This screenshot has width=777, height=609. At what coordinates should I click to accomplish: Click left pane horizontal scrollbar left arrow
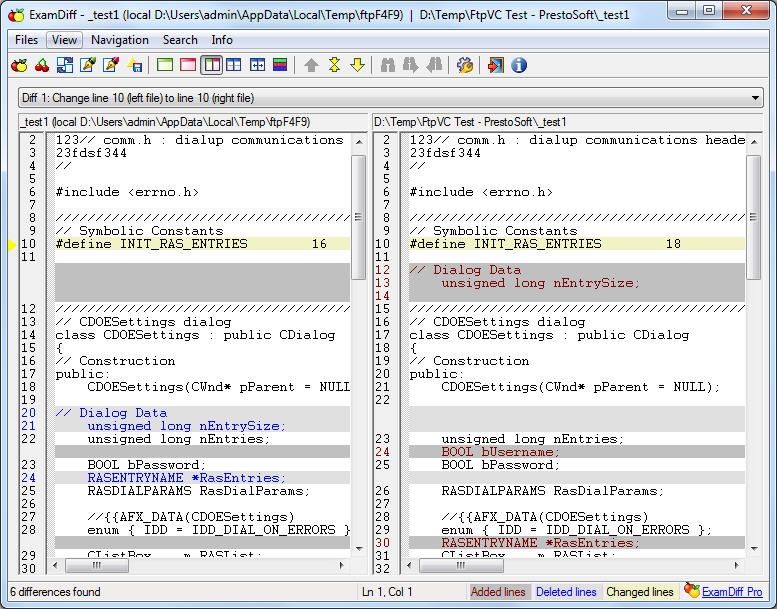coord(55,565)
